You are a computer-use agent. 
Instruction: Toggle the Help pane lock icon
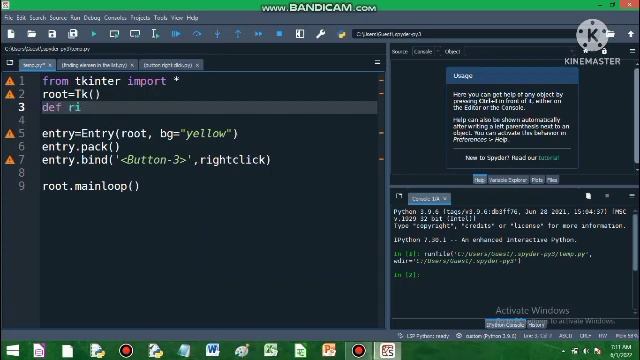tap(604, 51)
